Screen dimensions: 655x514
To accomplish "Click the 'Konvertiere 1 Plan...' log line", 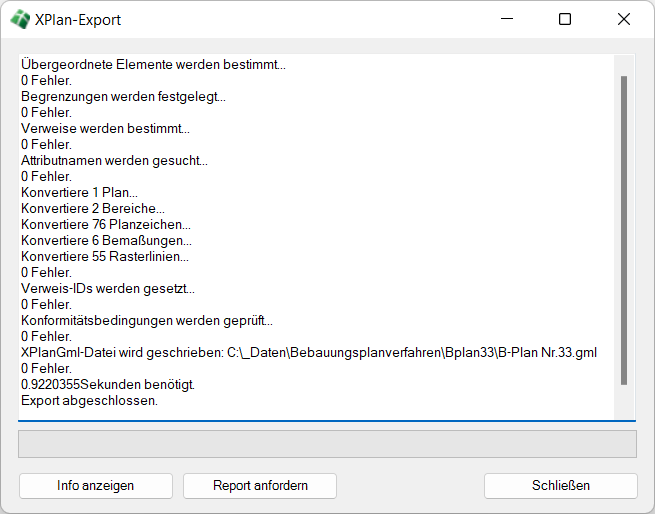I will click(x=79, y=193).
